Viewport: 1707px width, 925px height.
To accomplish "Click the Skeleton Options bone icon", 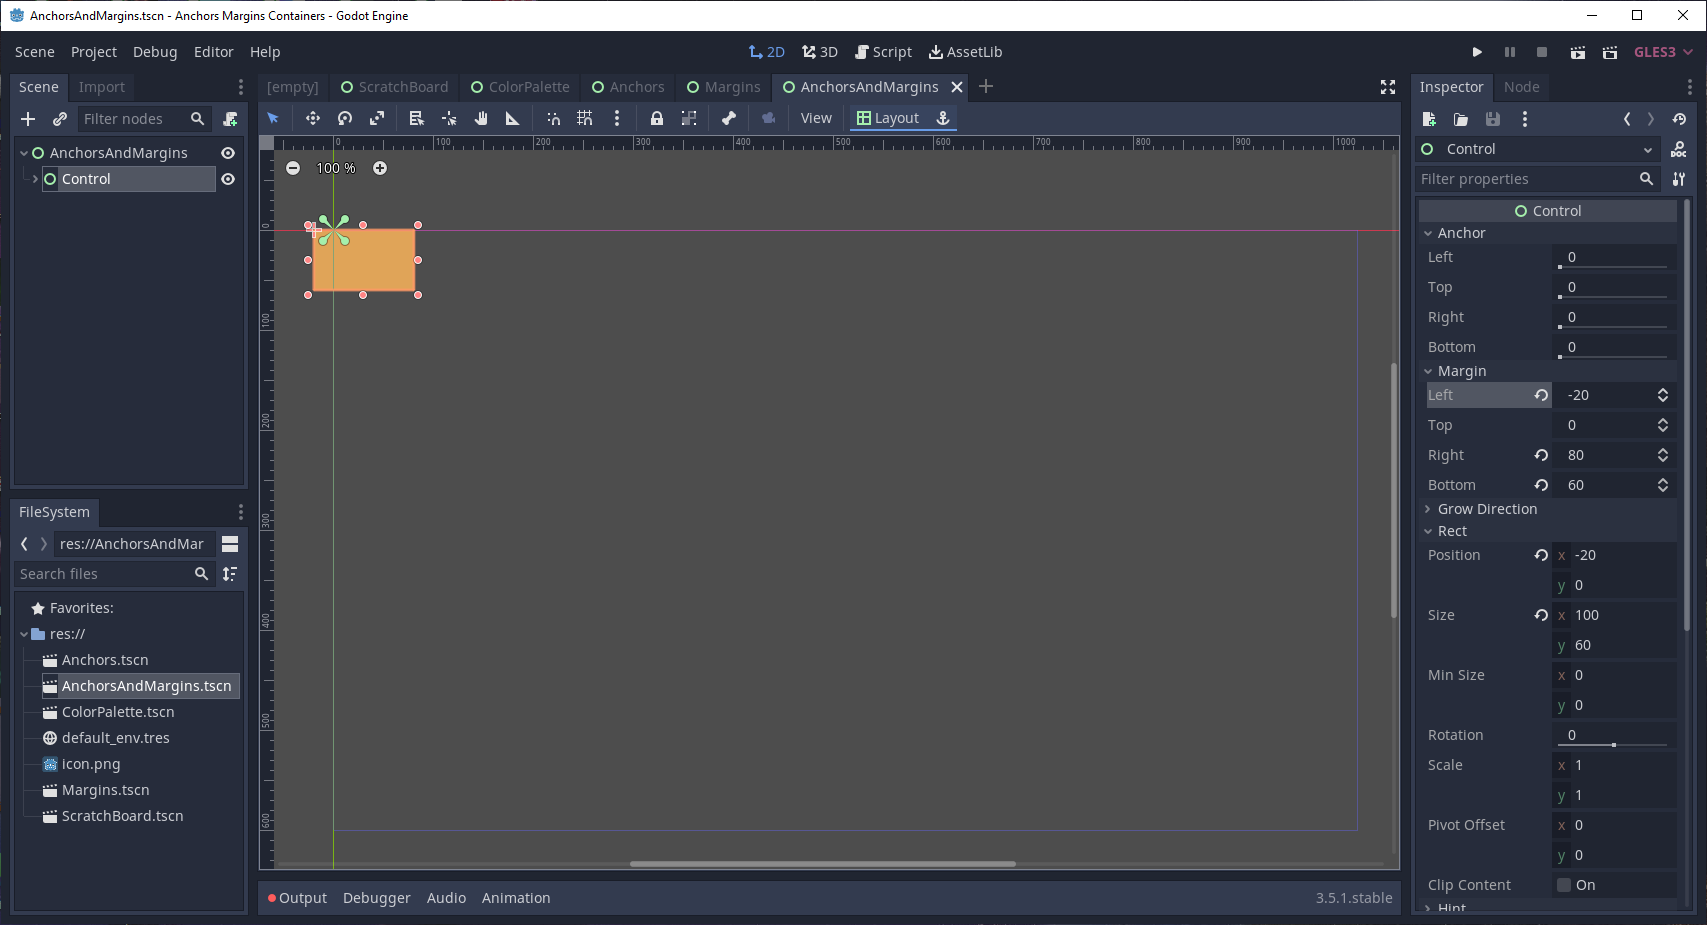I will 728,118.
